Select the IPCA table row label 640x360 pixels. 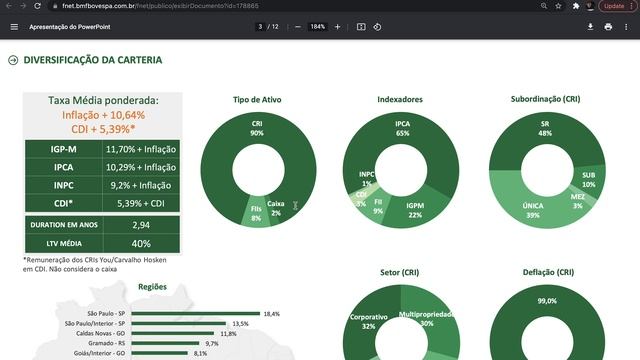tap(63, 167)
